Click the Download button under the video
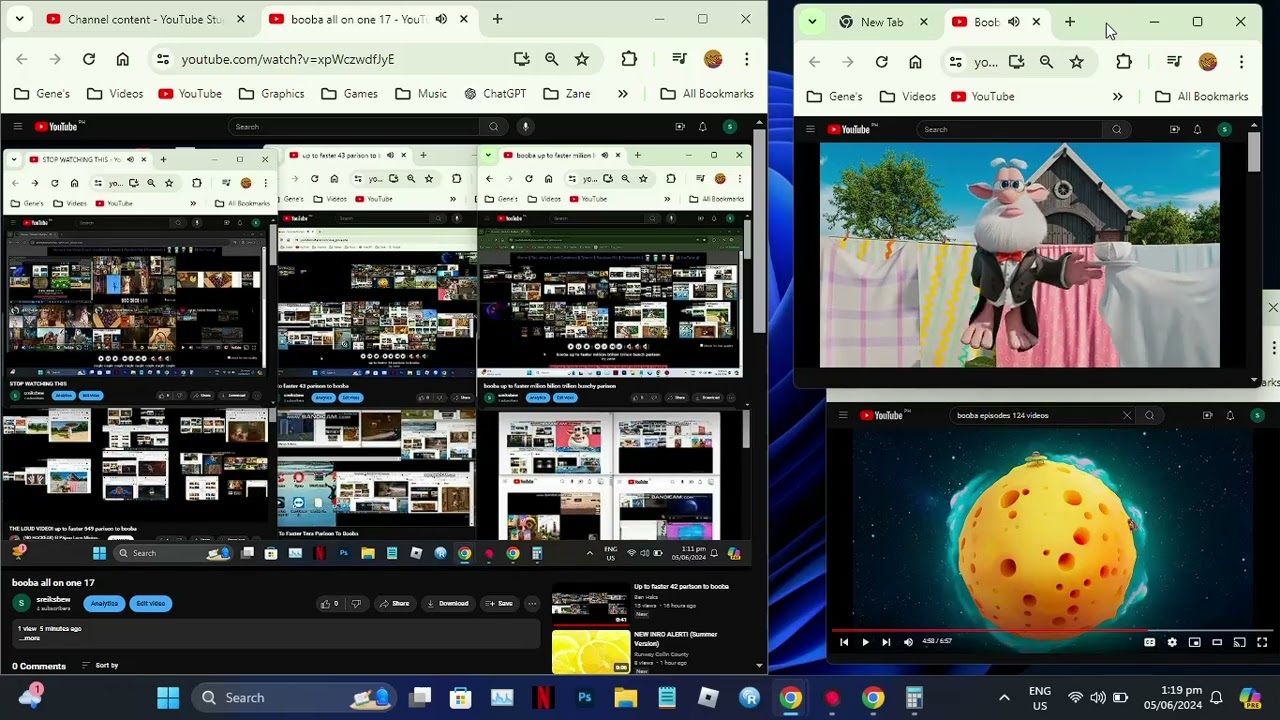Image resolution: width=1280 pixels, height=720 pixels. click(x=447, y=604)
